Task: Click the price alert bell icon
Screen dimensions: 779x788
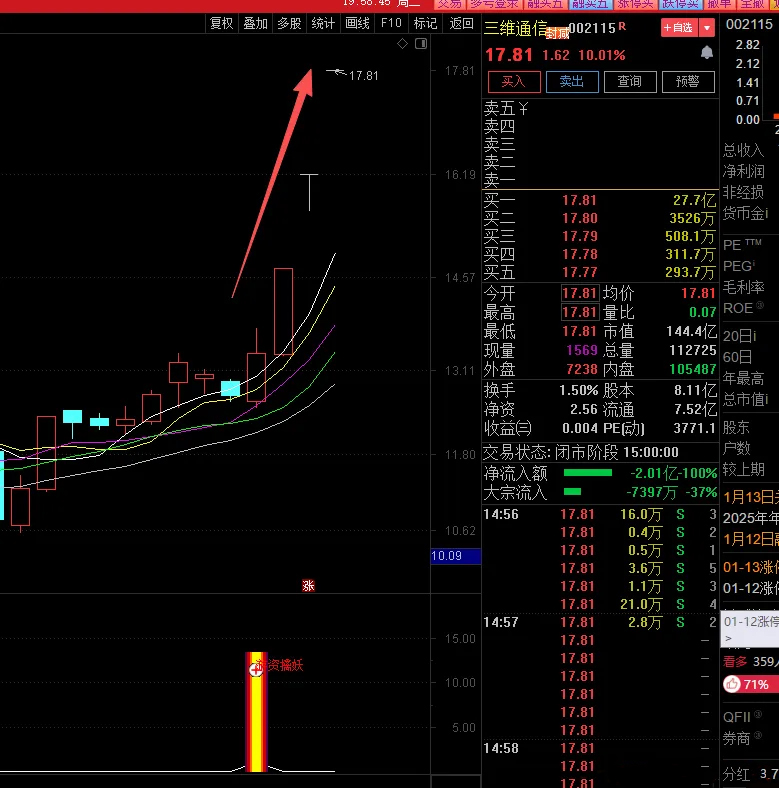Action: pos(707,52)
